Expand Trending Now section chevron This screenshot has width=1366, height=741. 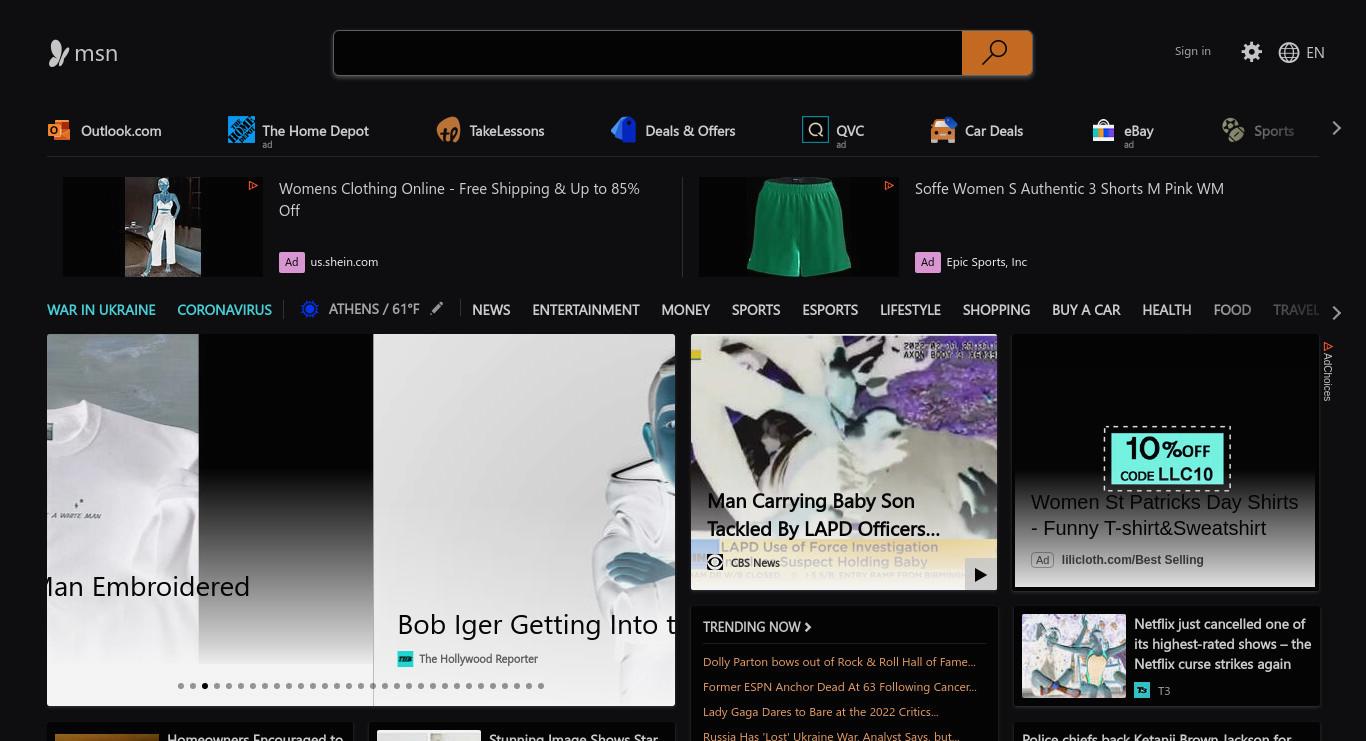[x=808, y=627]
